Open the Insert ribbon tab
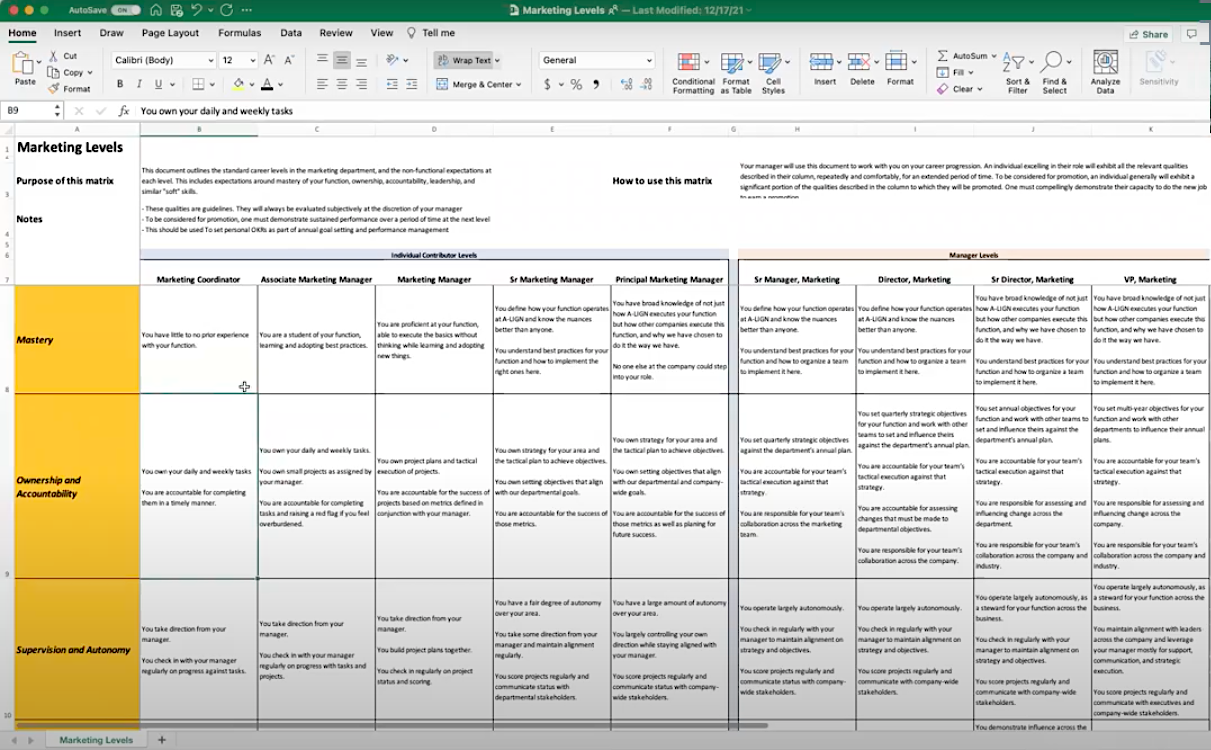 point(68,33)
